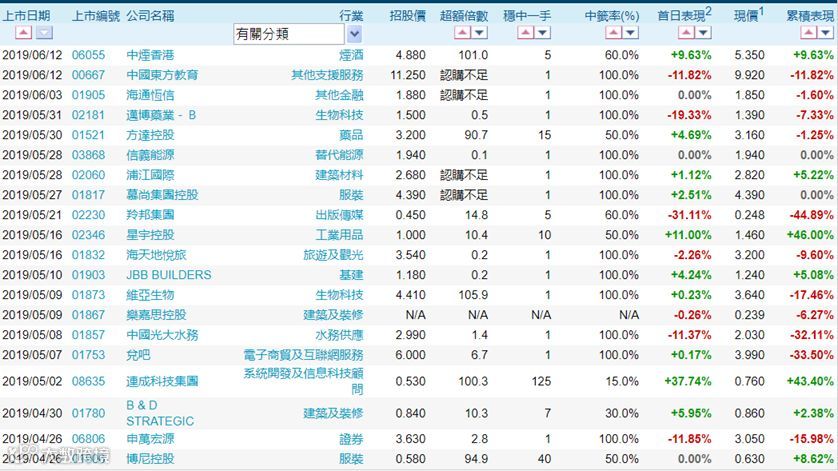Click the 招股價 column header

tap(408, 16)
